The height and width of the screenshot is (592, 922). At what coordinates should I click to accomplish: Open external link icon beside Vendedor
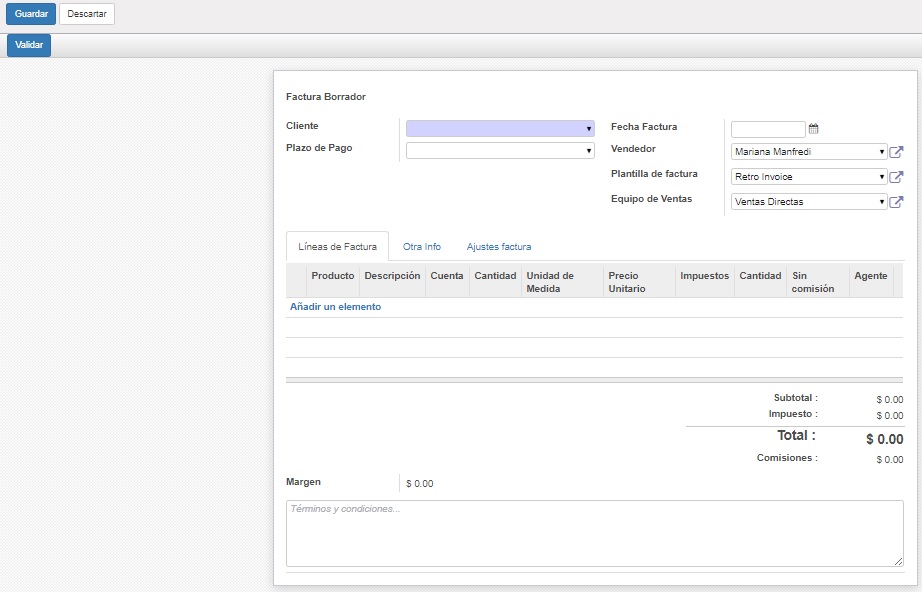tap(896, 152)
